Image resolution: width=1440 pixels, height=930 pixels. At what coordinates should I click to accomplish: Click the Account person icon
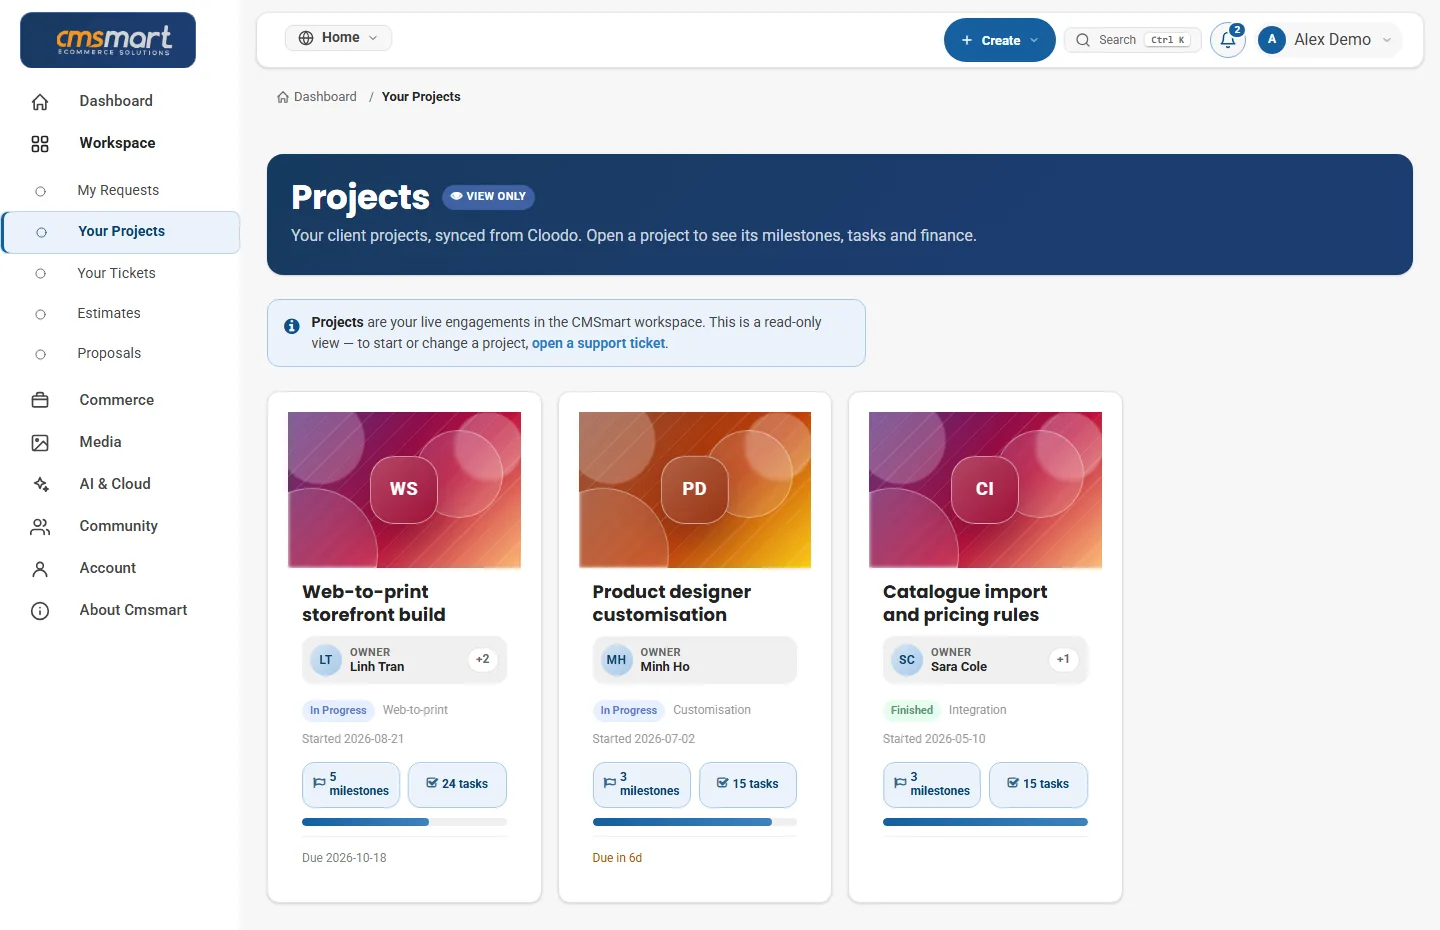click(x=40, y=568)
